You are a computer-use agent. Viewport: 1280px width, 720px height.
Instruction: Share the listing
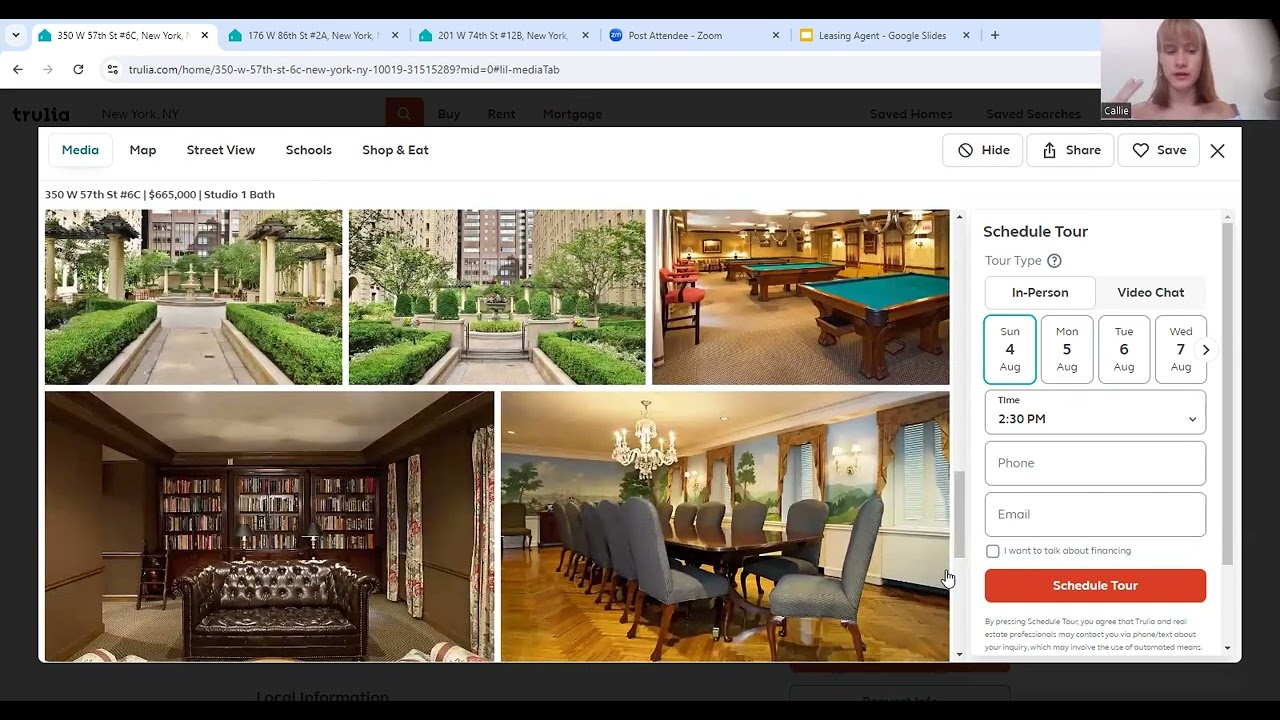pos(1071,150)
